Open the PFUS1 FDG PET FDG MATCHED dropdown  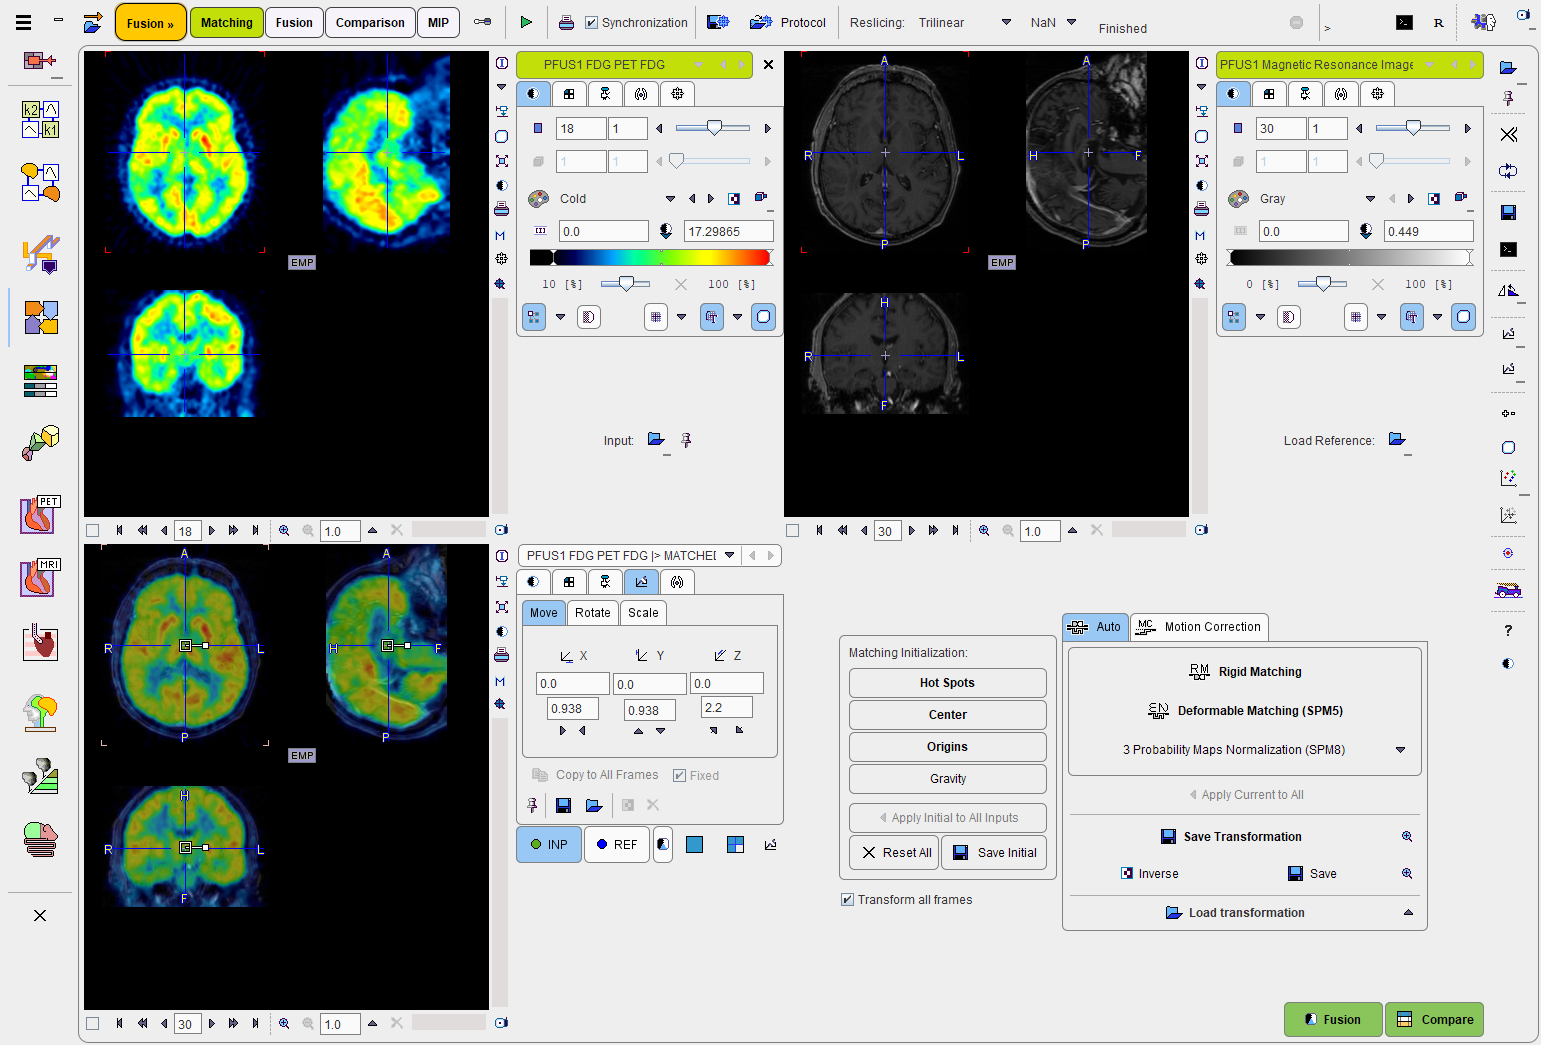(x=730, y=555)
